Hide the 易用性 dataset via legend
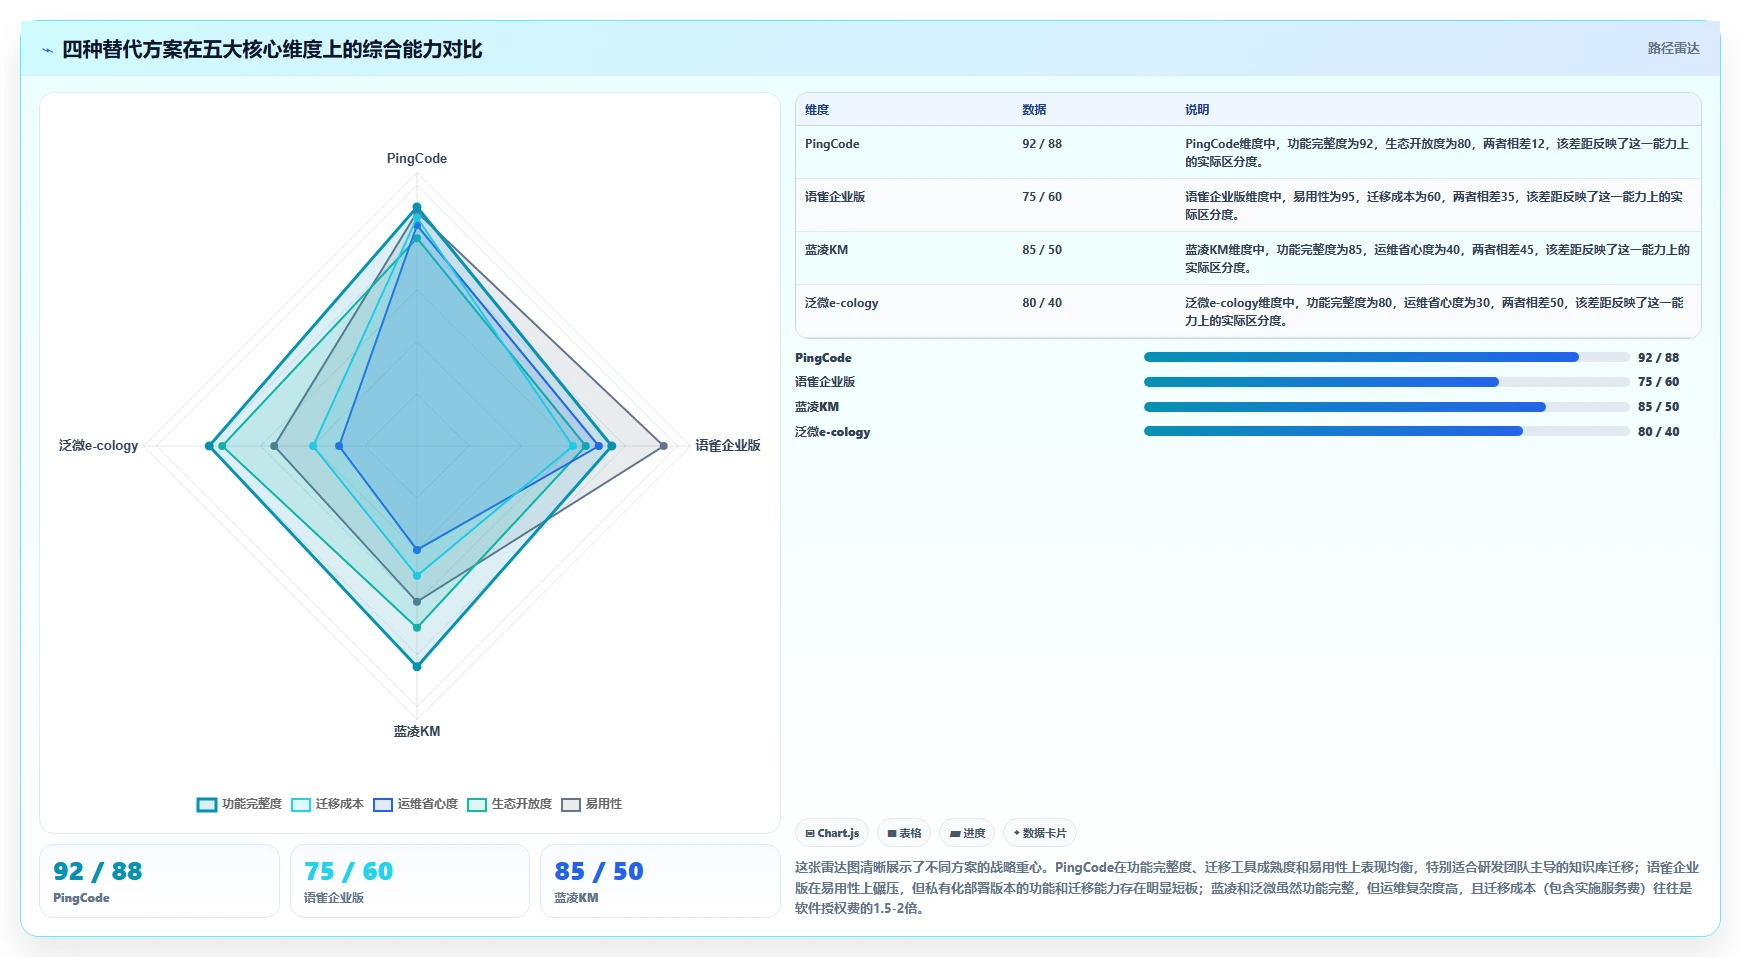 coord(592,804)
